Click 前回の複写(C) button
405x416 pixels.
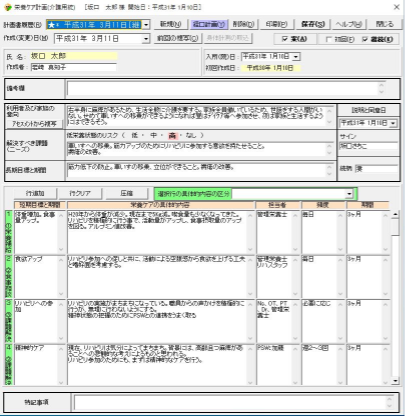click(x=178, y=38)
